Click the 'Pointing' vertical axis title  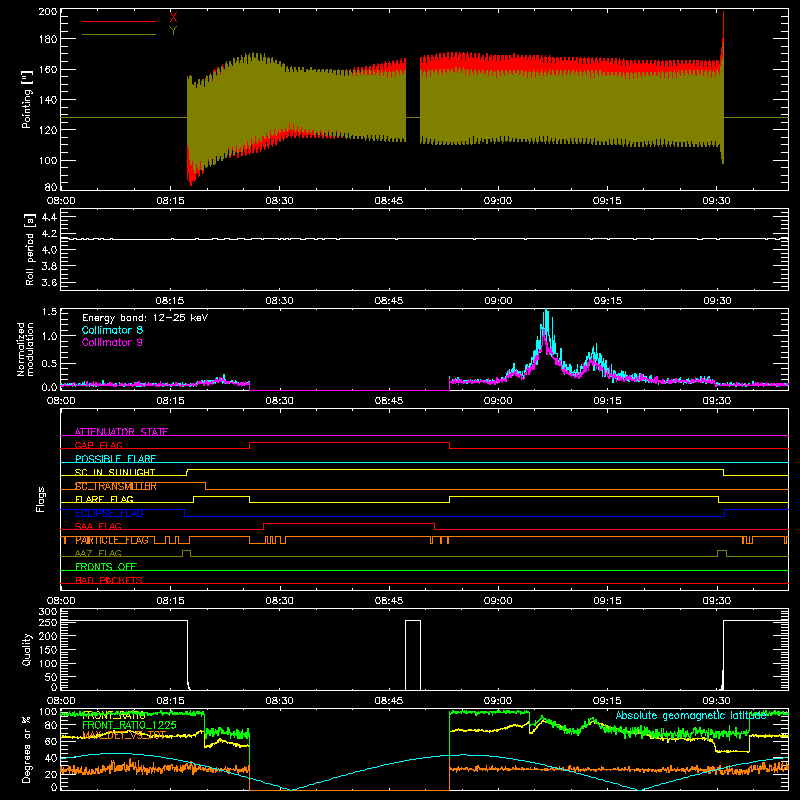point(27,99)
